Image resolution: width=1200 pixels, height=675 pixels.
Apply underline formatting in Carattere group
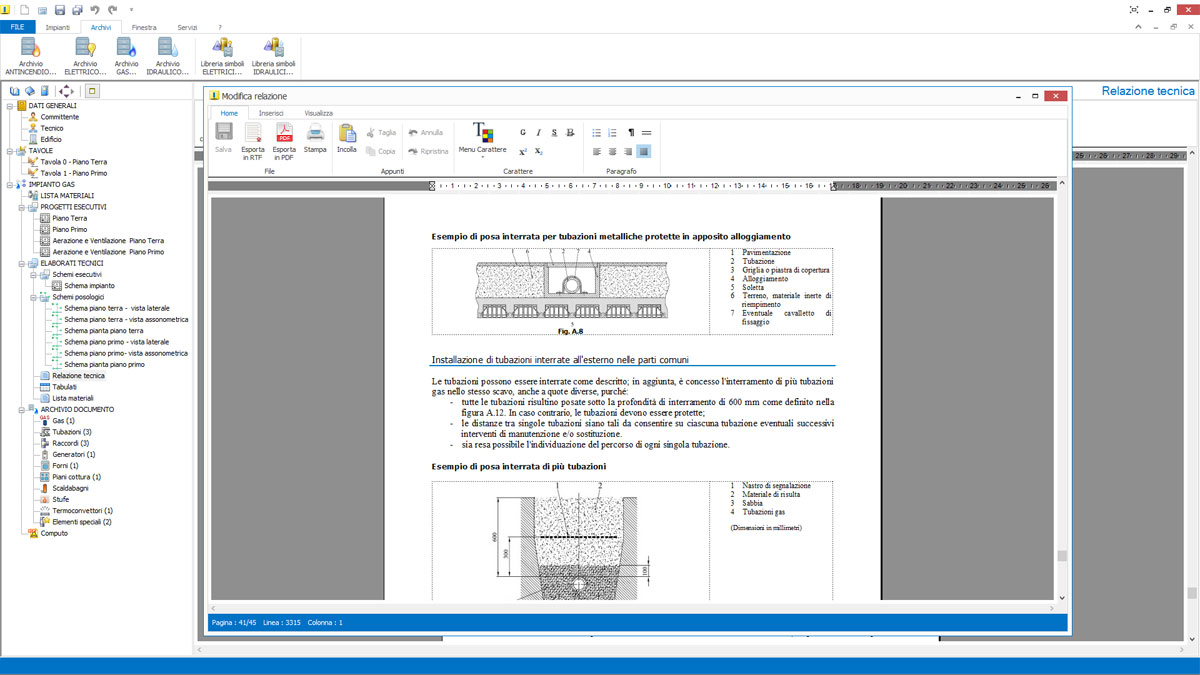tap(555, 132)
